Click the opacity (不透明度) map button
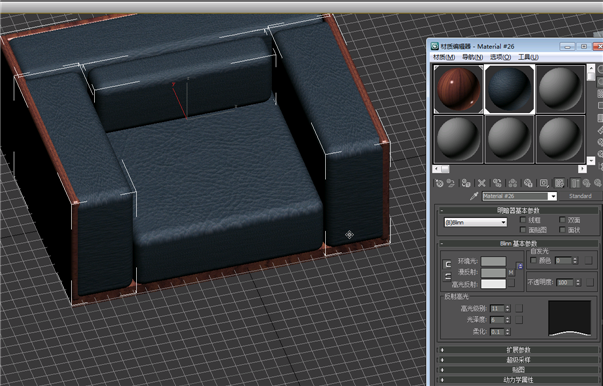Viewport: 603px width, 386px height. [x=590, y=282]
